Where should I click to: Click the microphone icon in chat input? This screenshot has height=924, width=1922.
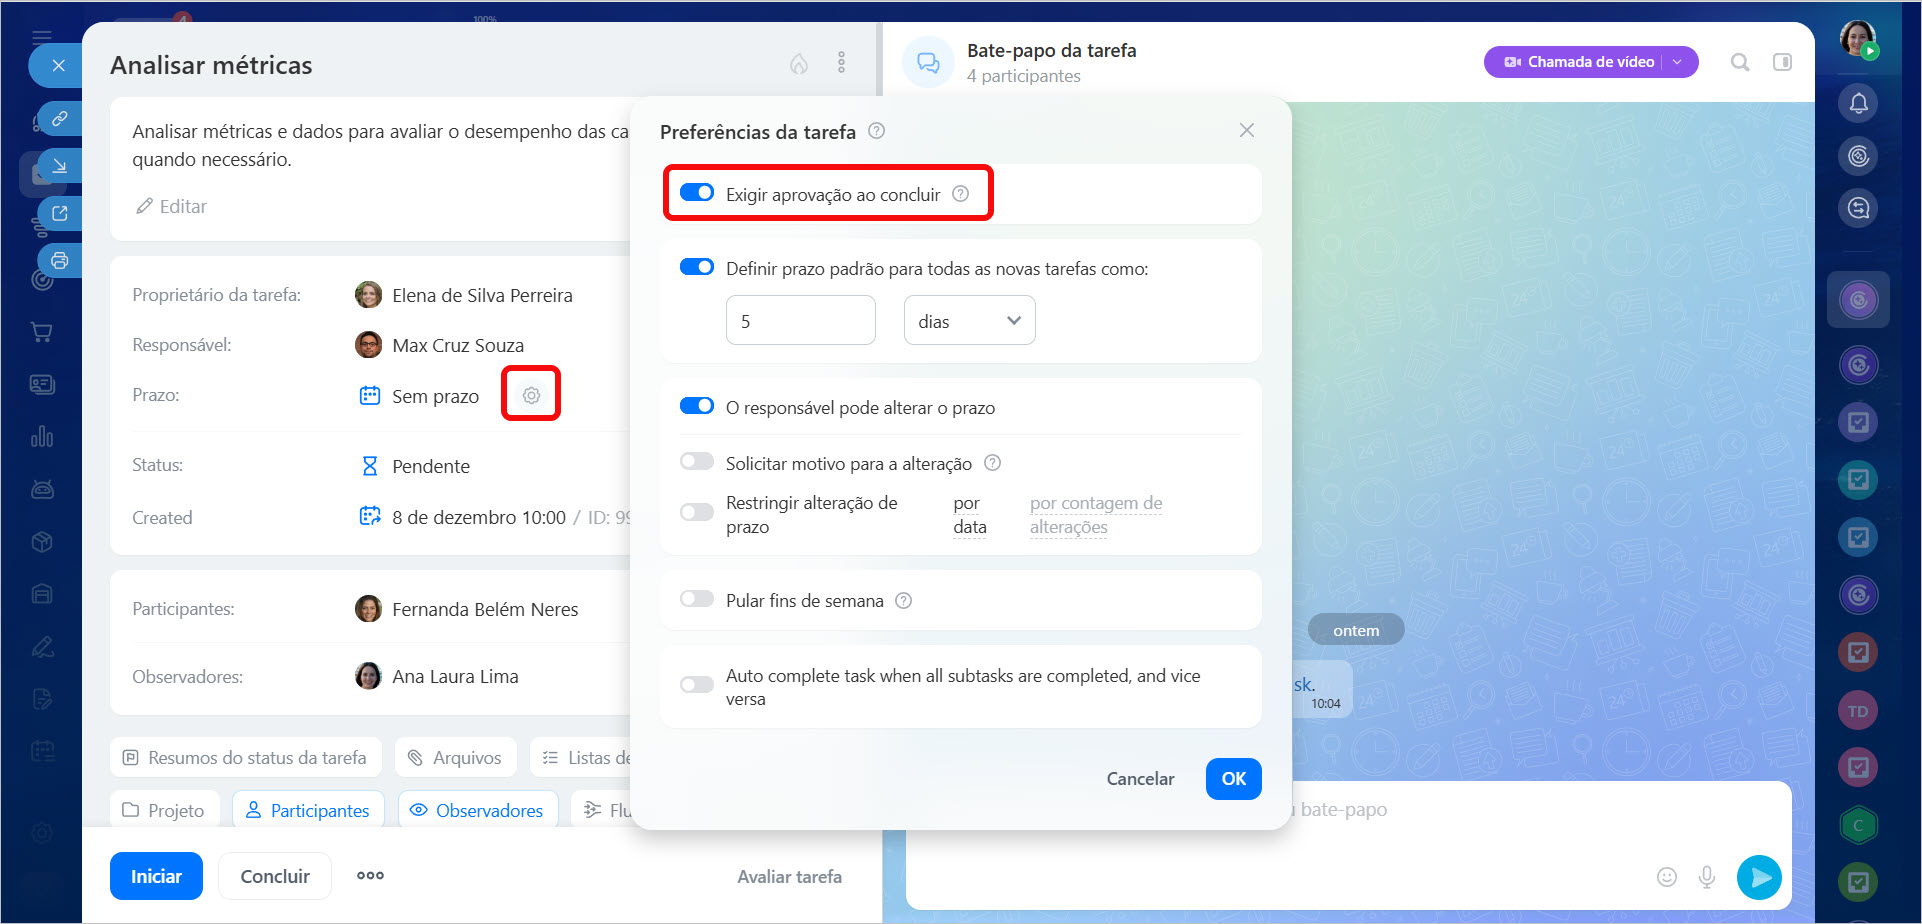coord(1707,877)
